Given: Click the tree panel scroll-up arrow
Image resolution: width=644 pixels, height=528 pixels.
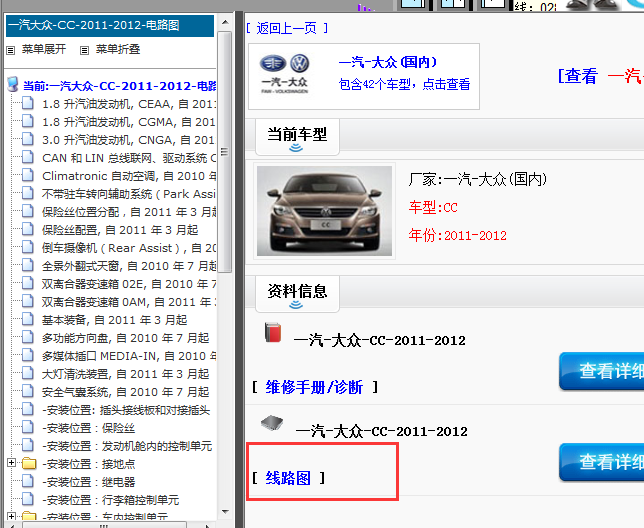Looking at the screenshot, I should click(225, 22).
